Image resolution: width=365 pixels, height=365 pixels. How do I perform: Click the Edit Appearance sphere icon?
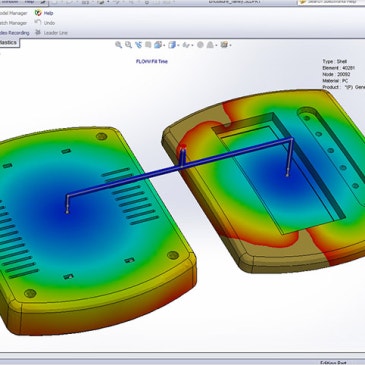pos(200,45)
